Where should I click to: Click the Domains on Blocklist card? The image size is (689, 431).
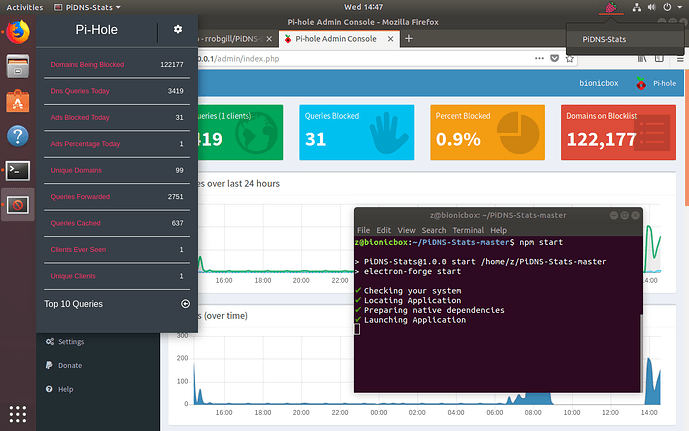(x=610, y=132)
